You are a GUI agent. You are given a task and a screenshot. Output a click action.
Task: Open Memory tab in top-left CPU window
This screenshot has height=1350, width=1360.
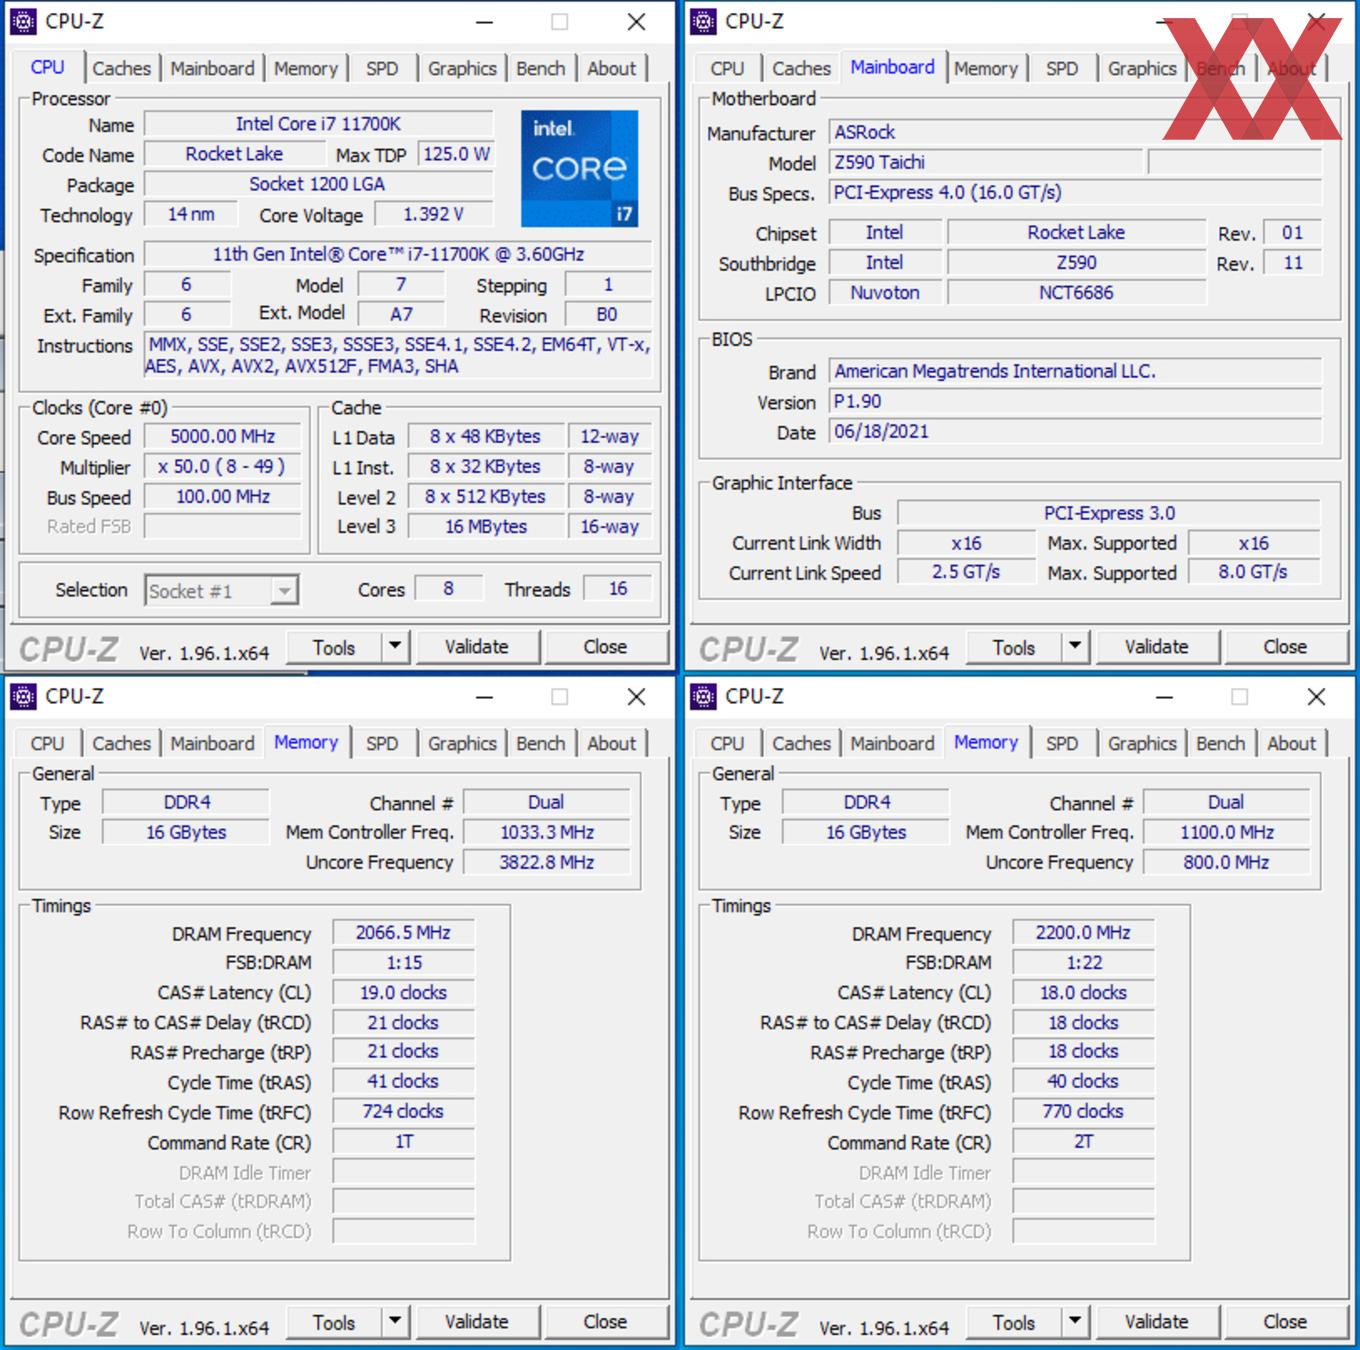pos(306,68)
